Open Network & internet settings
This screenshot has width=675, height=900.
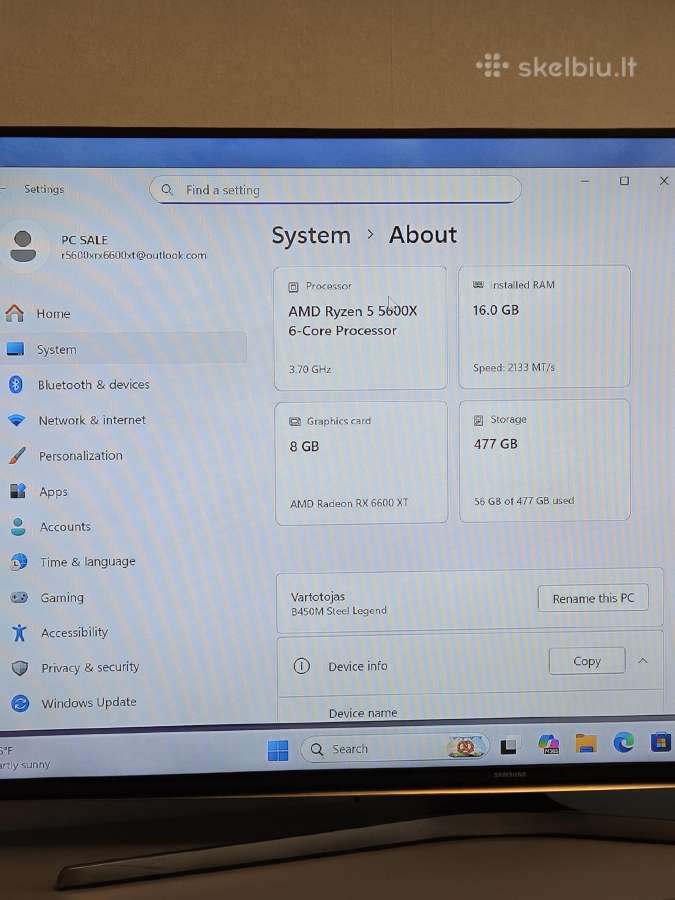click(x=123, y=420)
